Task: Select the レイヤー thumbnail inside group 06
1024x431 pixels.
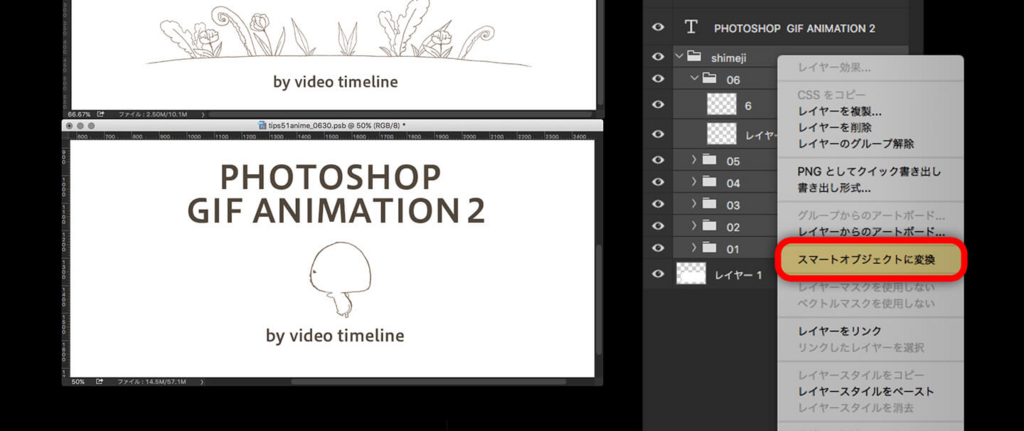Action: coord(722,134)
